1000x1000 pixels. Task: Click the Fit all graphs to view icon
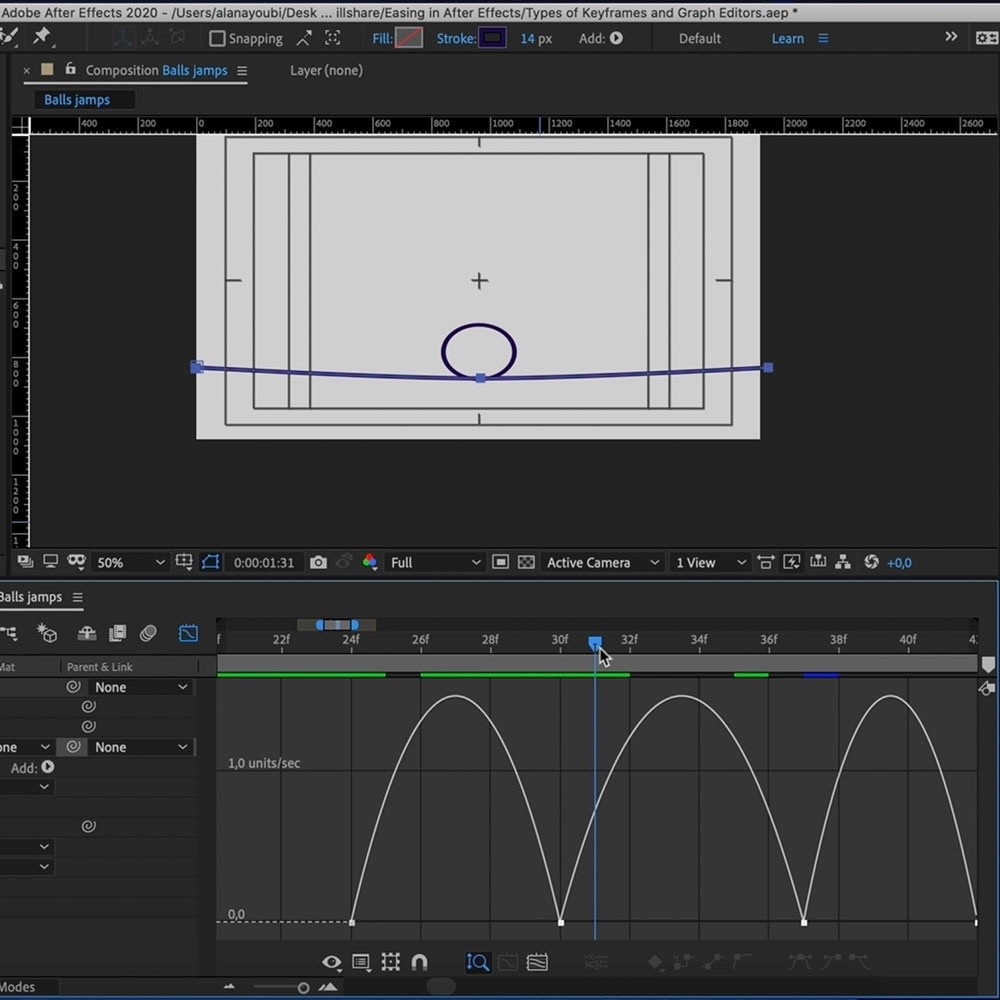tap(537, 962)
